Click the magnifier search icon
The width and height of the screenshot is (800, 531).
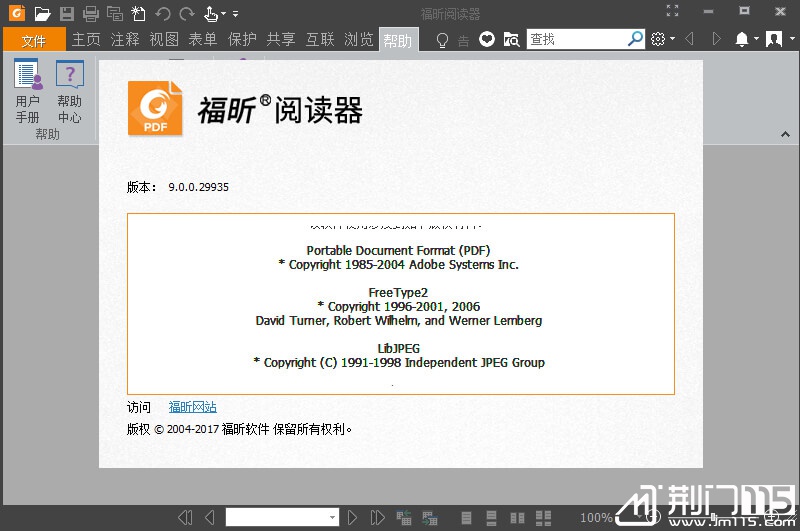click(x=635, y=39)
